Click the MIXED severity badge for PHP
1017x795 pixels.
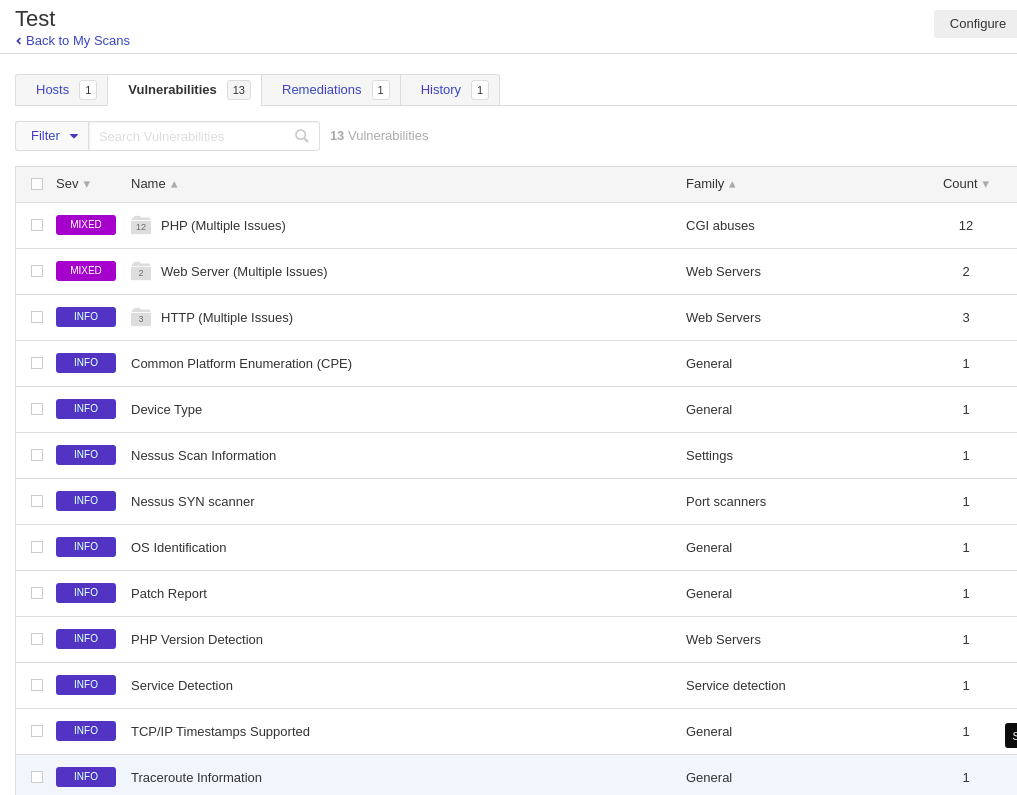pyautogui.click(x=86, y=225)
